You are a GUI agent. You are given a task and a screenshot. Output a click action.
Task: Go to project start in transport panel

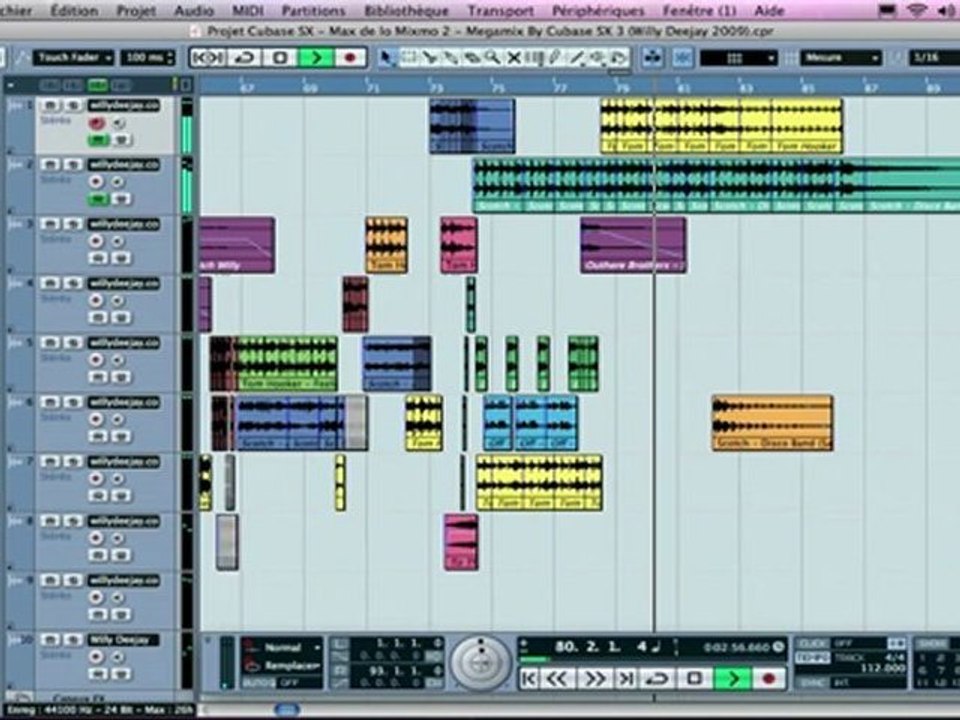coord(530,678)
